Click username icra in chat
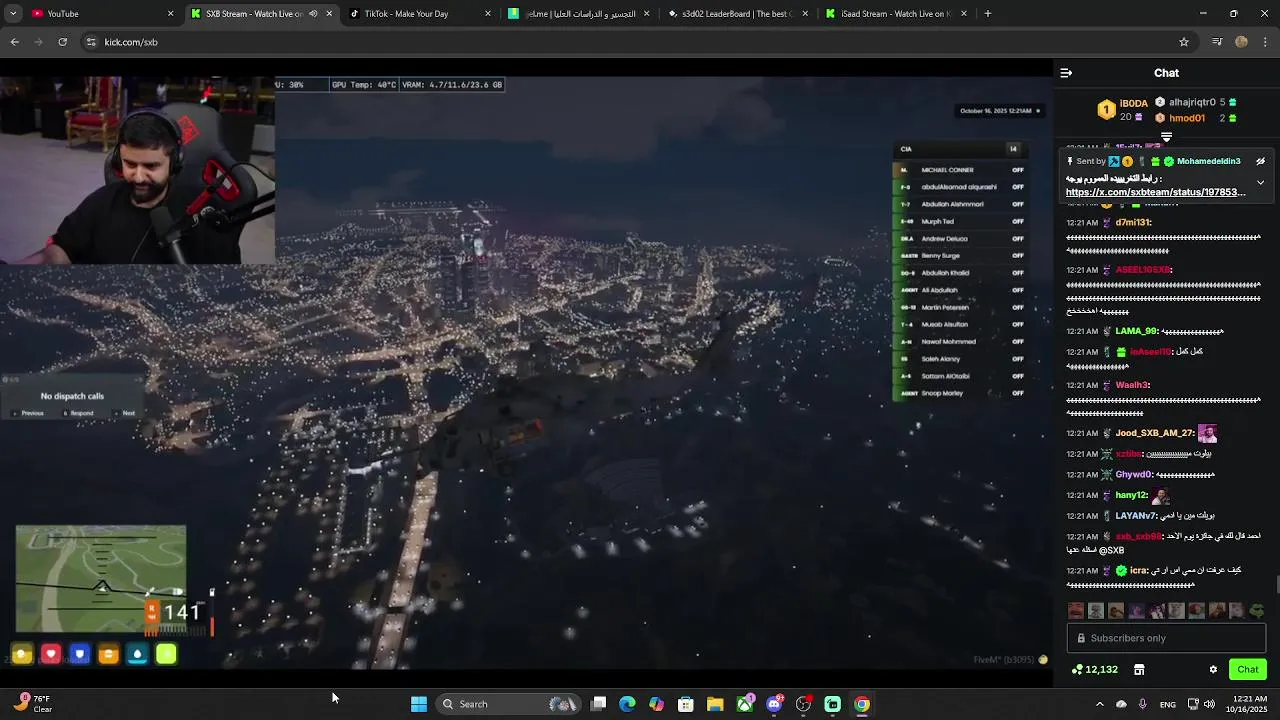 click(1138, 570)
